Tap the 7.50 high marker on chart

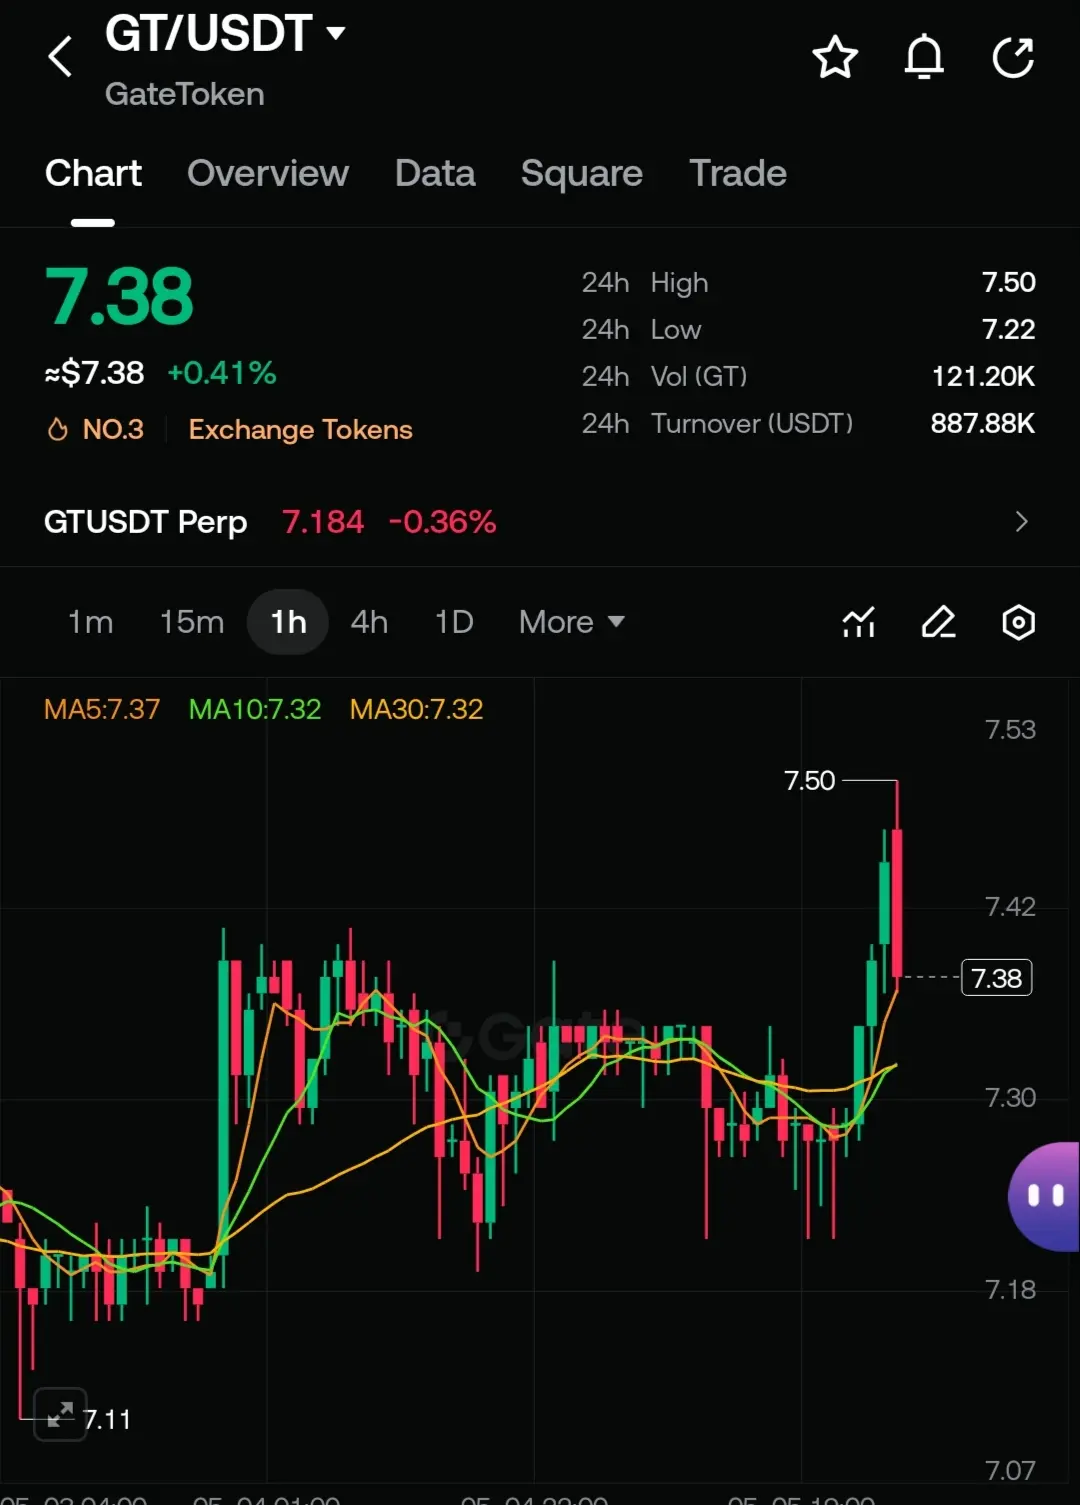pos(809,780)
